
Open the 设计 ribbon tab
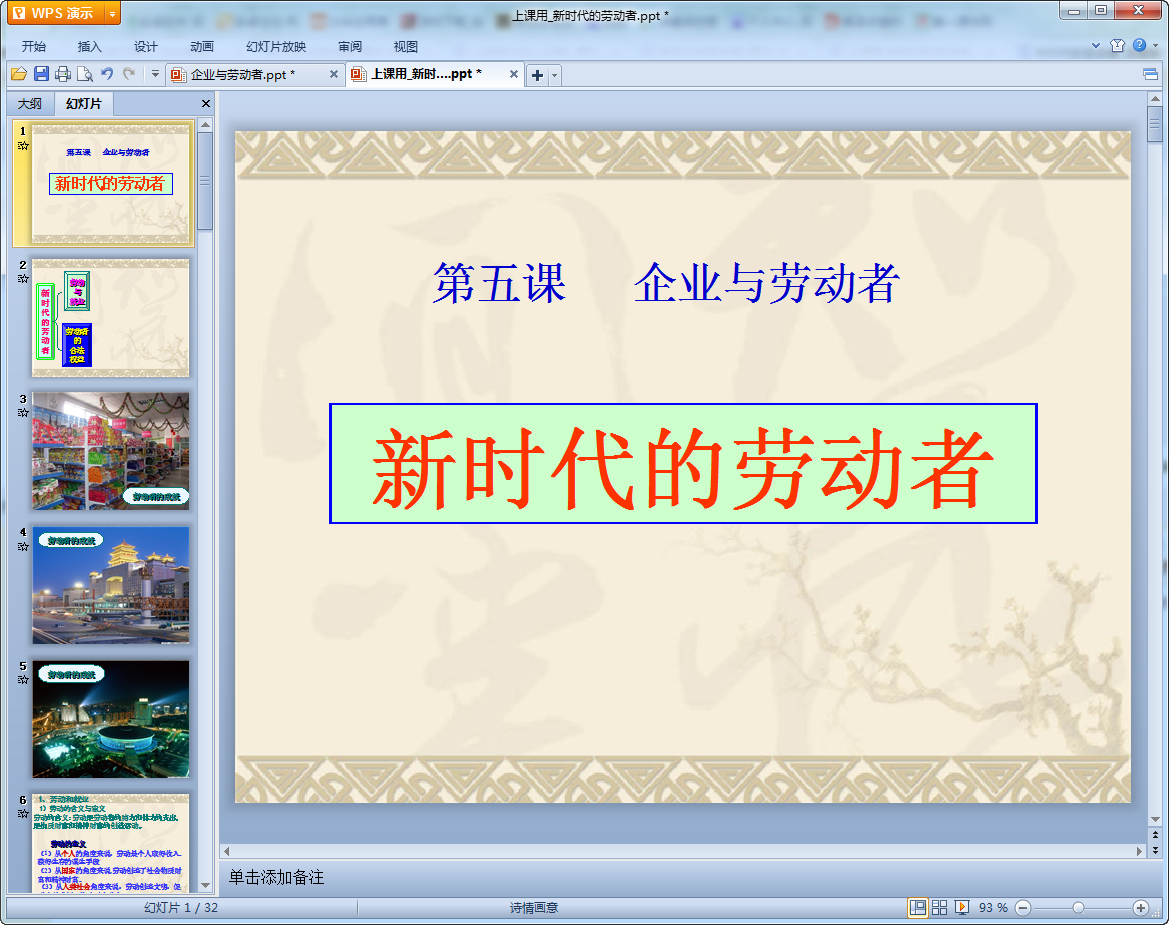[145, 46]
